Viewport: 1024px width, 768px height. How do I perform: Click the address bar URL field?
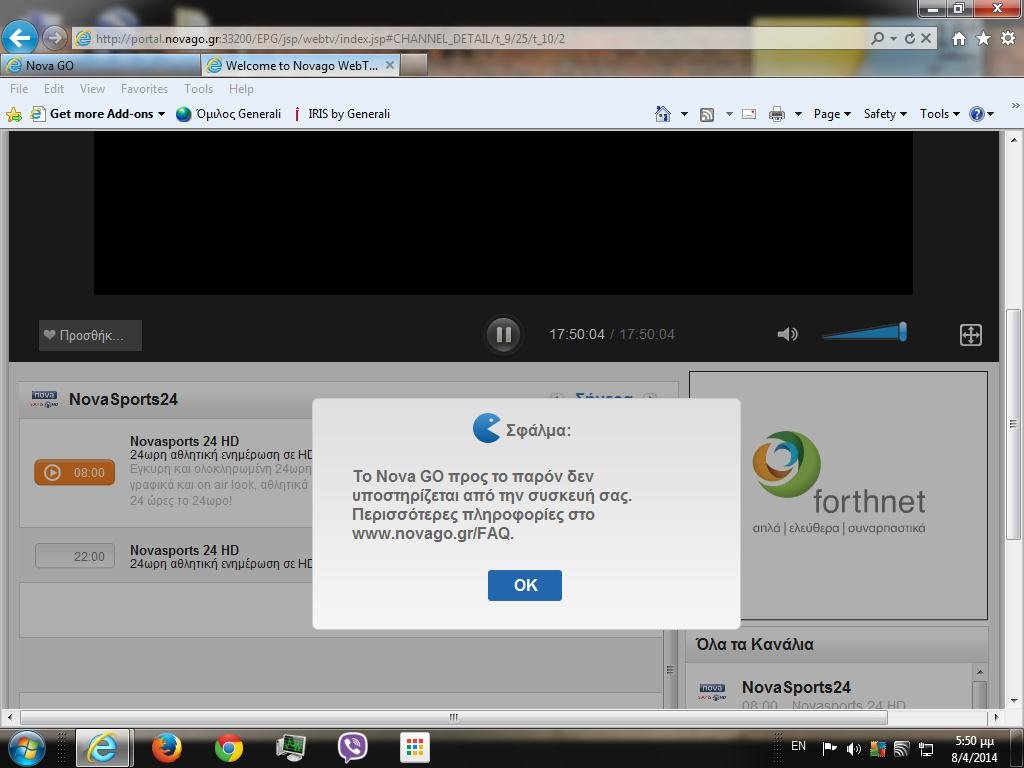[x=470, y=38]
